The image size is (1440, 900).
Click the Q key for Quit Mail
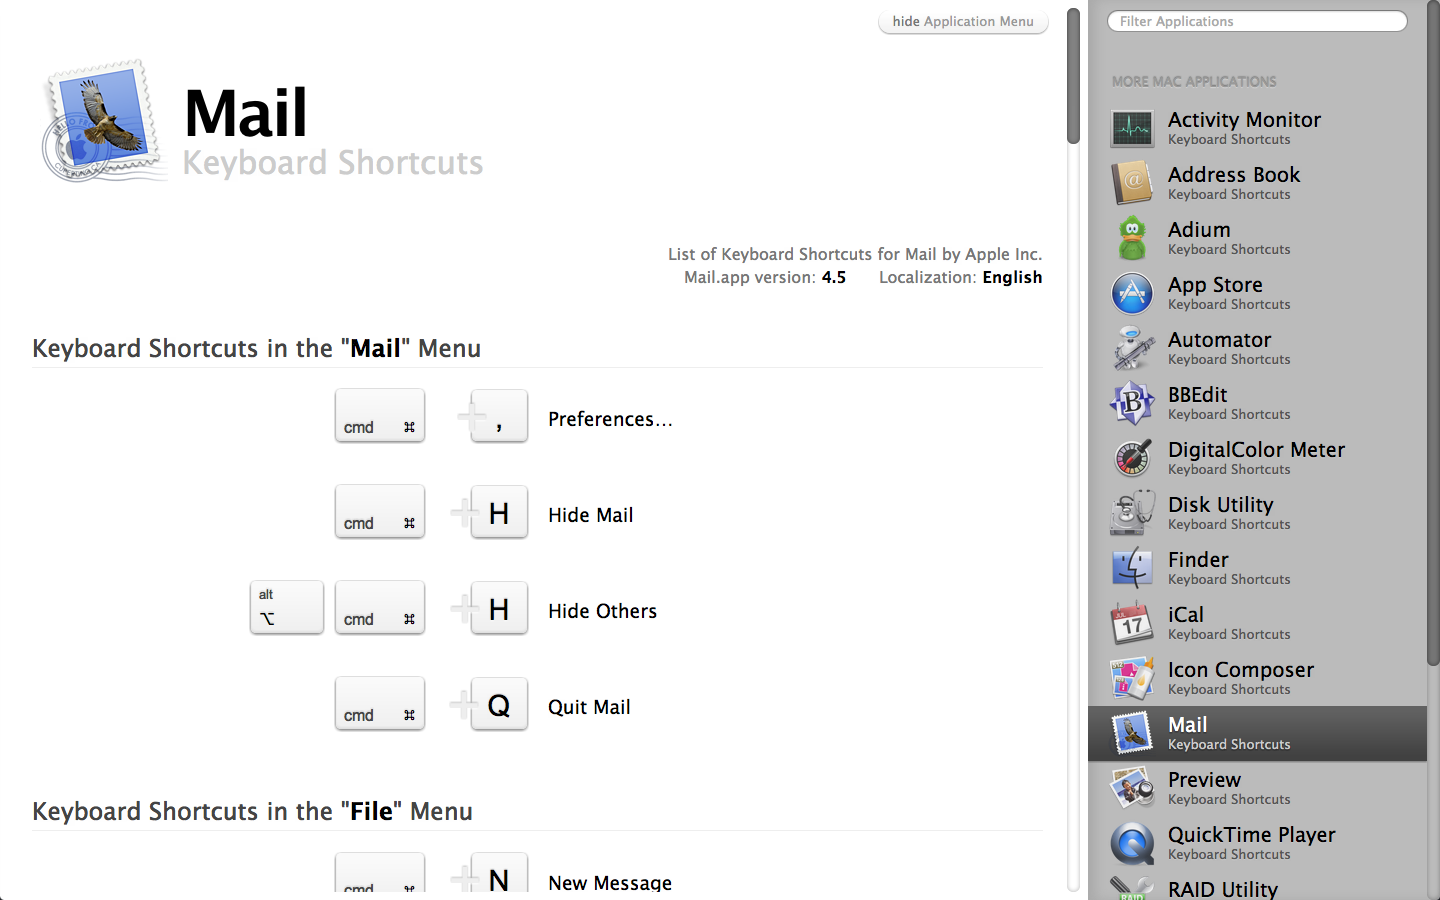pyautogui.click(x=499, y=705)
